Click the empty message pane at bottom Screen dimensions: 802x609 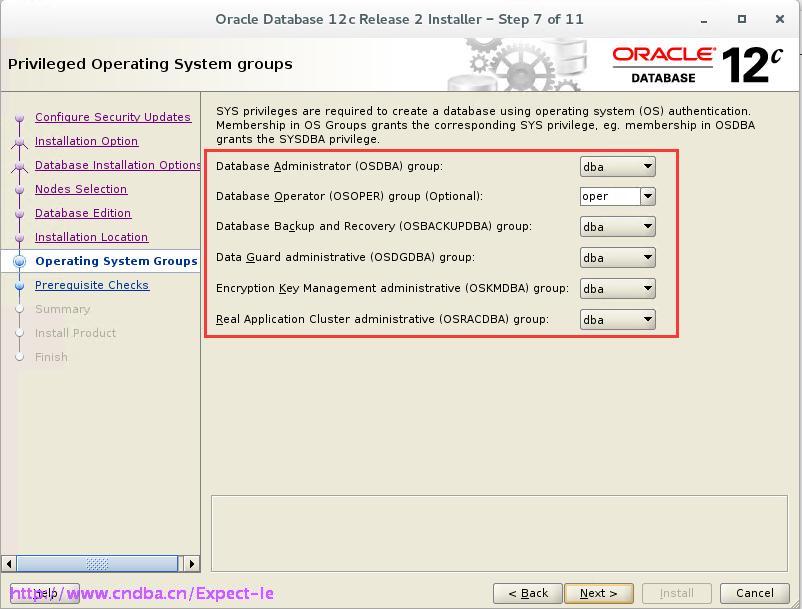click(x=499, y=533)
